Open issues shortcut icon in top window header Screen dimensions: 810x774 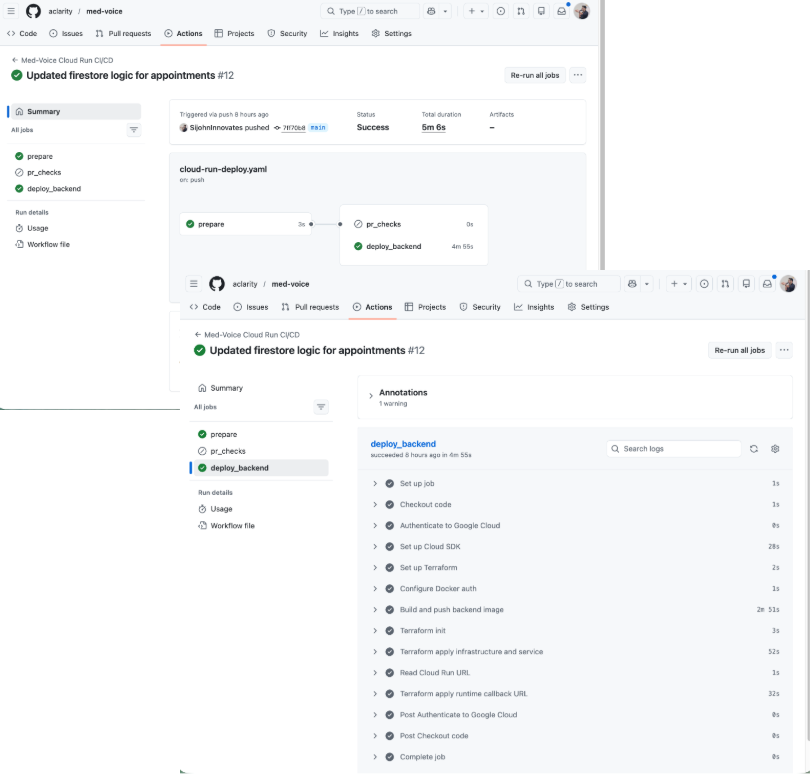(x=501, y=11)
